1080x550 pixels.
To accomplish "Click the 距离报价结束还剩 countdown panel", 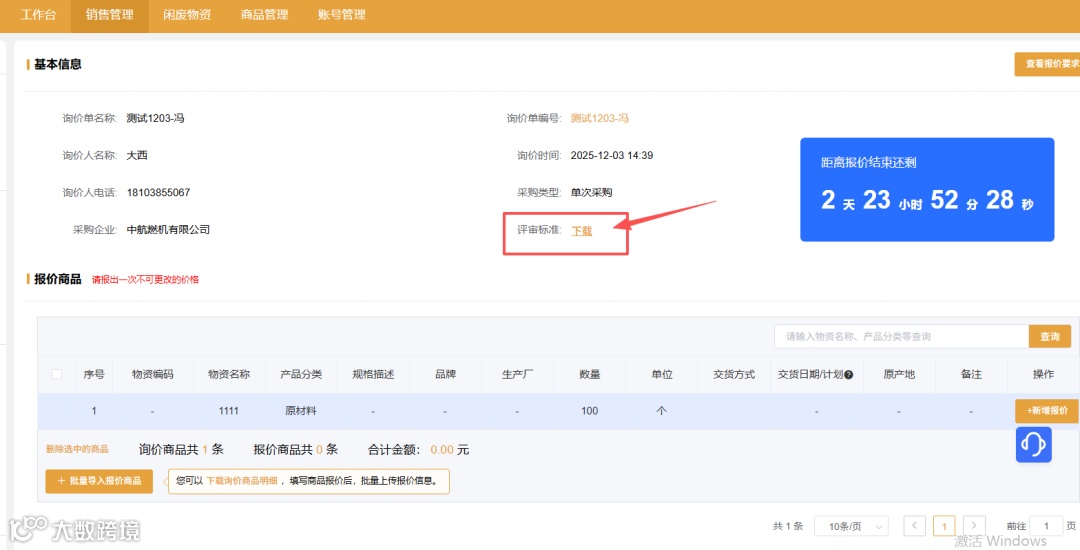I will tap(927, 189).
